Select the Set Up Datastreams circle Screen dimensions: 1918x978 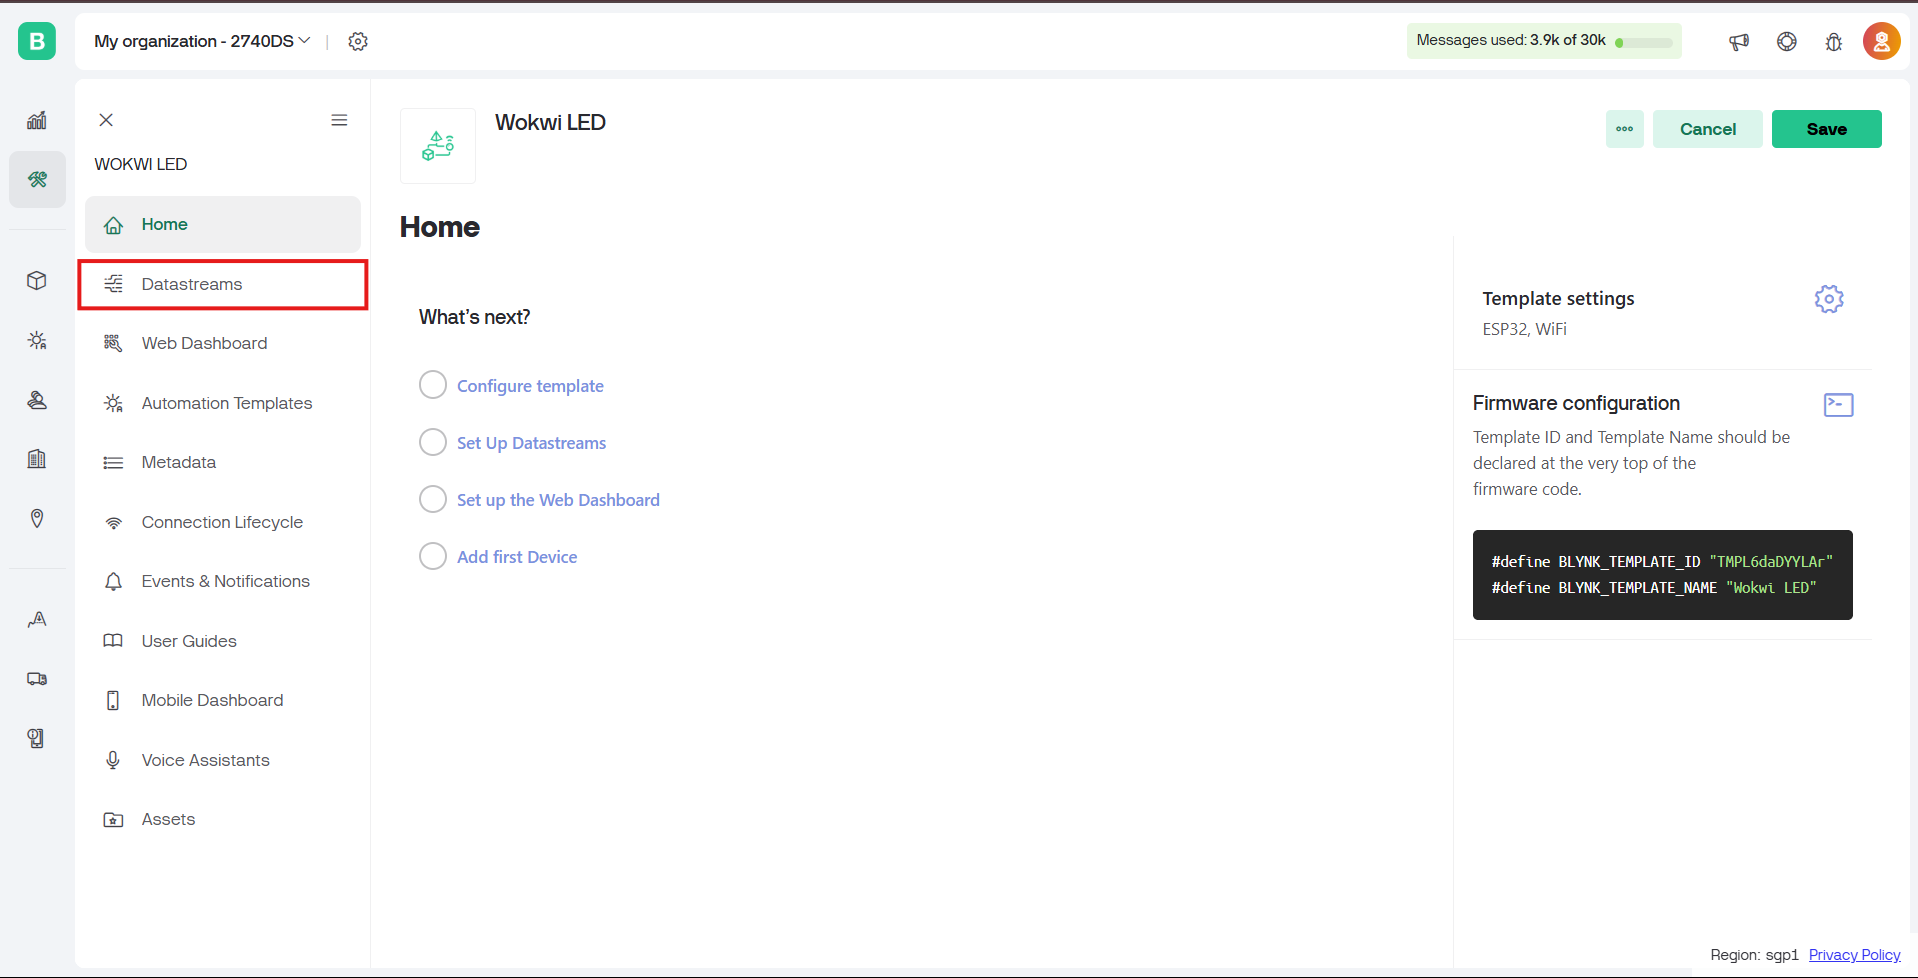tap(433, 442)
